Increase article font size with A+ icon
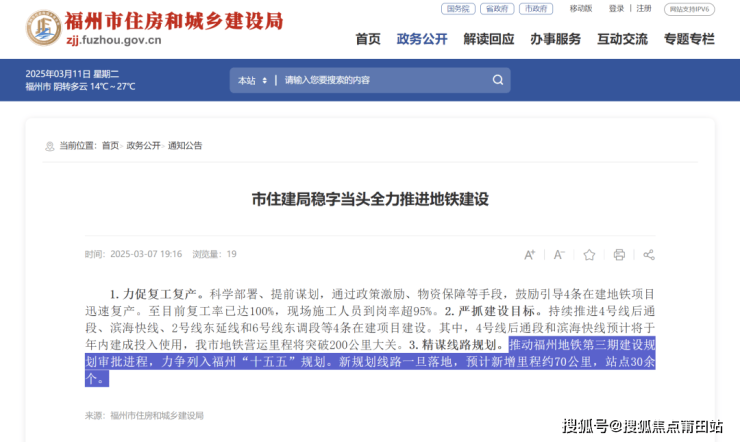 (530, 254)
